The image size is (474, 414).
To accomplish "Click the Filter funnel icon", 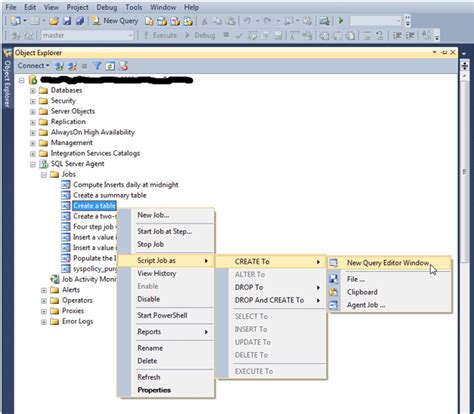I will (97, 66).
